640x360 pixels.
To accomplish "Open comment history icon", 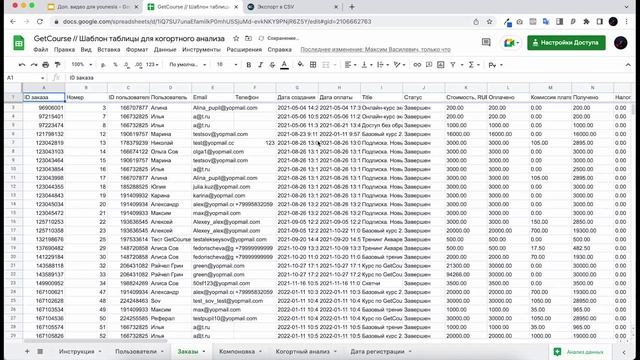I will pos(486,42).
